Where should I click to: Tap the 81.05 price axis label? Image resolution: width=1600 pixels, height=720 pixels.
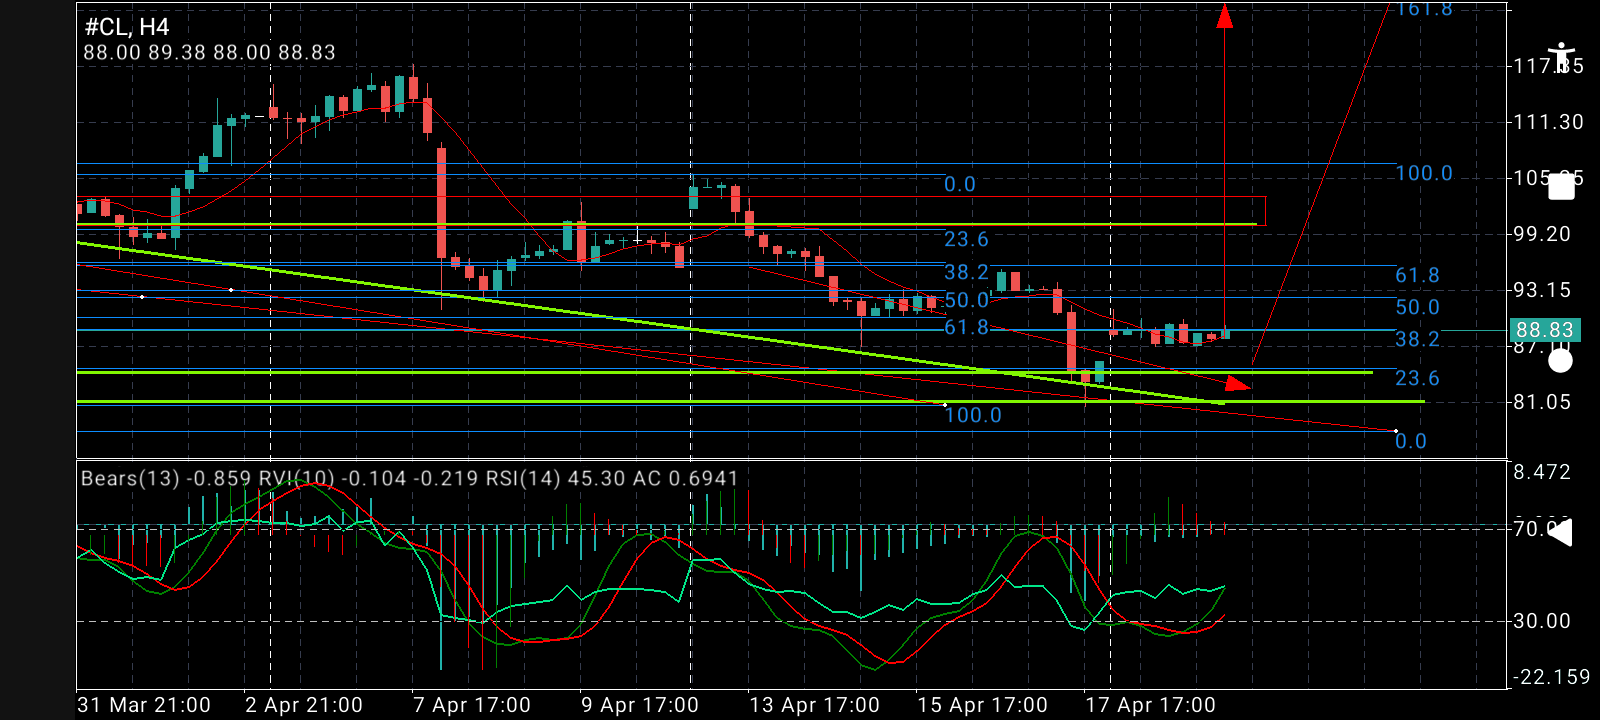coord(1542,402)
